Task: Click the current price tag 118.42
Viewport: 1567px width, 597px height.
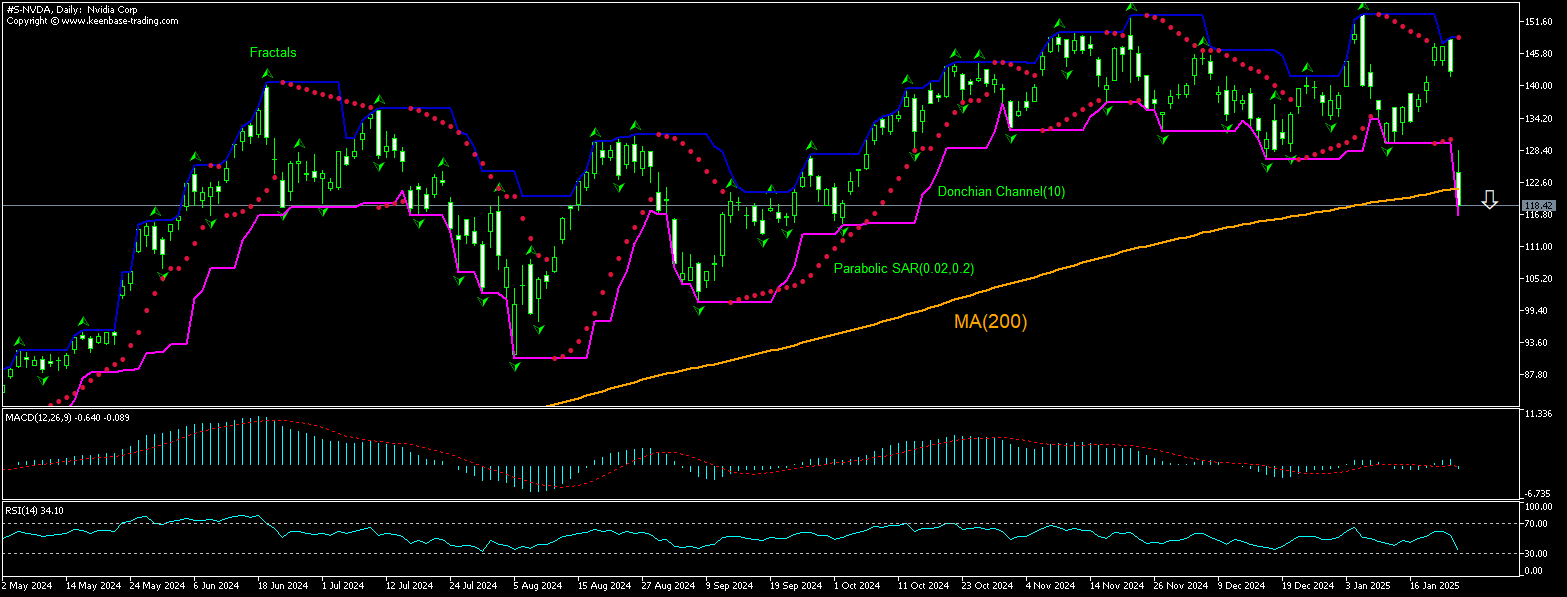Action: click(x=1536, y=206)
